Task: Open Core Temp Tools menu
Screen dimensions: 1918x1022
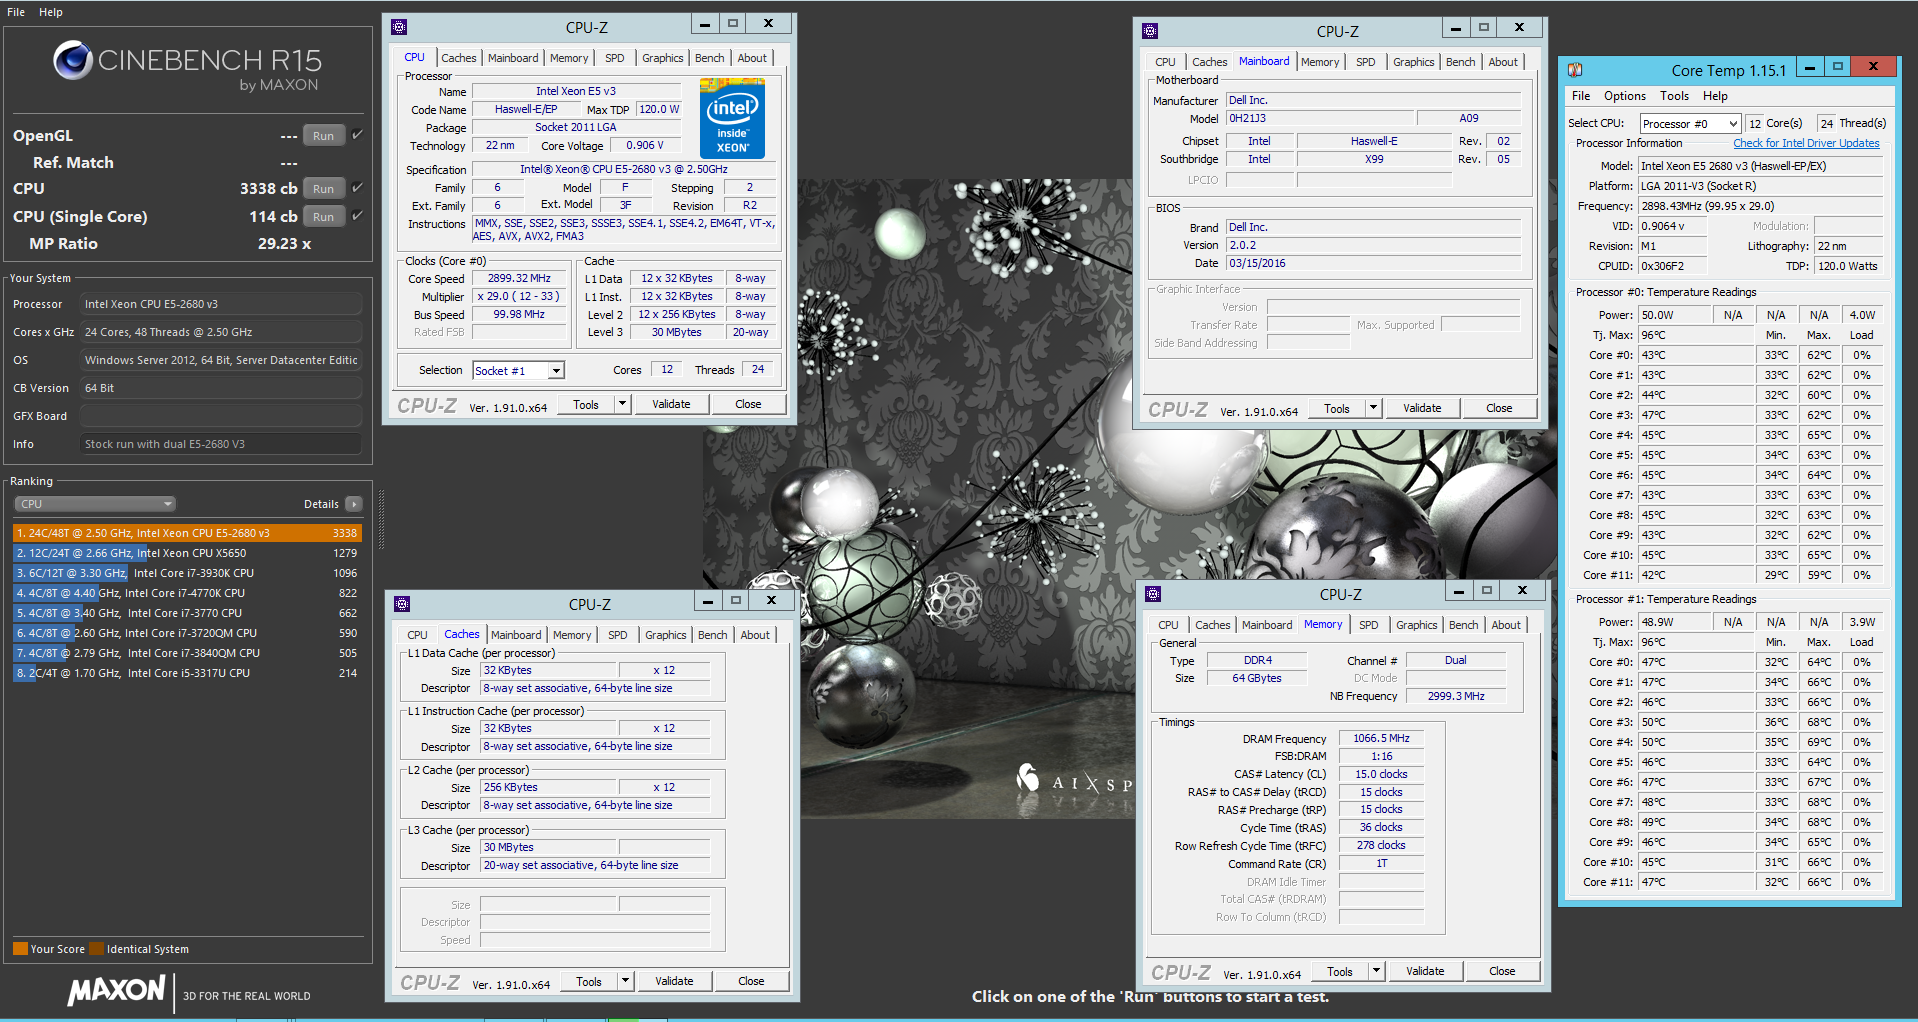Action: [1674, 96]
